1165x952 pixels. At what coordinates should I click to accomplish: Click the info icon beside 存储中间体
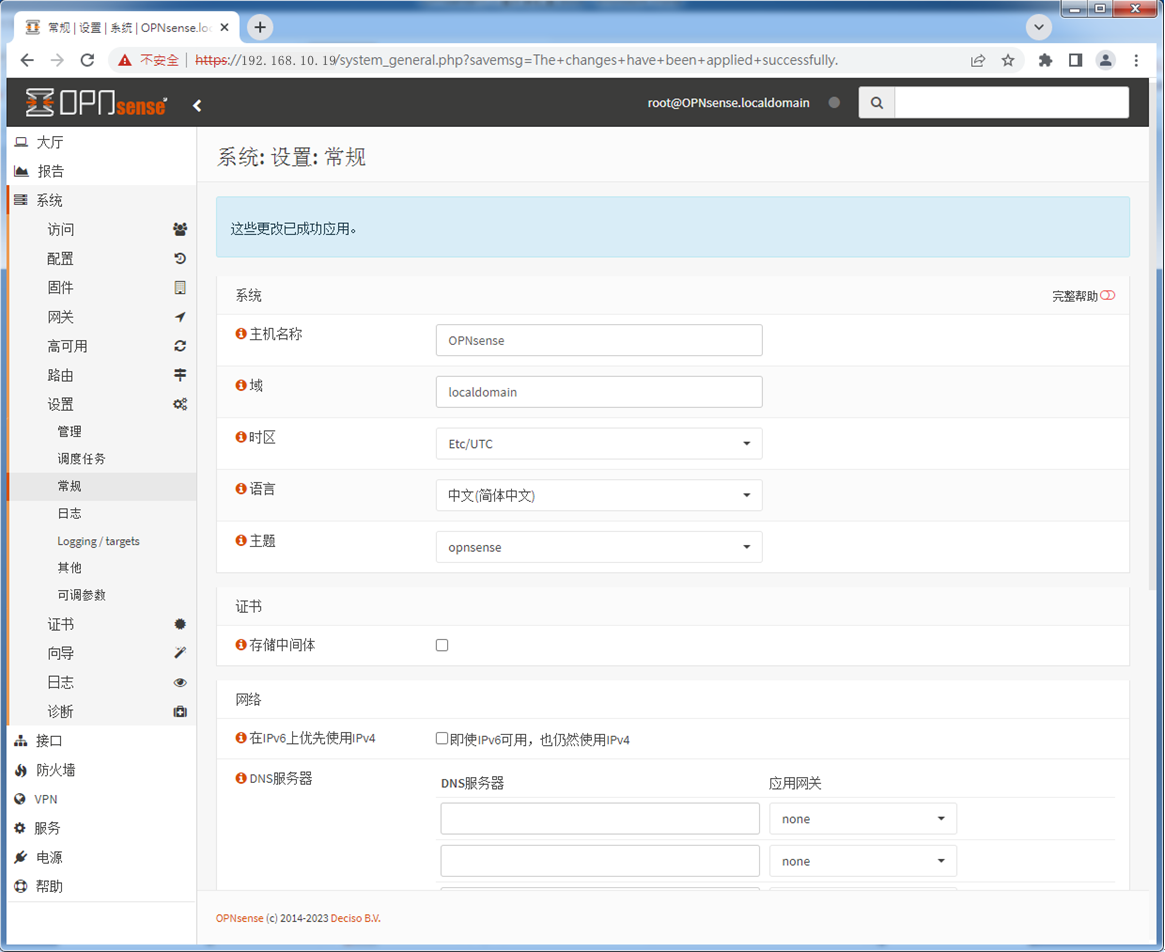click(241, 644)
